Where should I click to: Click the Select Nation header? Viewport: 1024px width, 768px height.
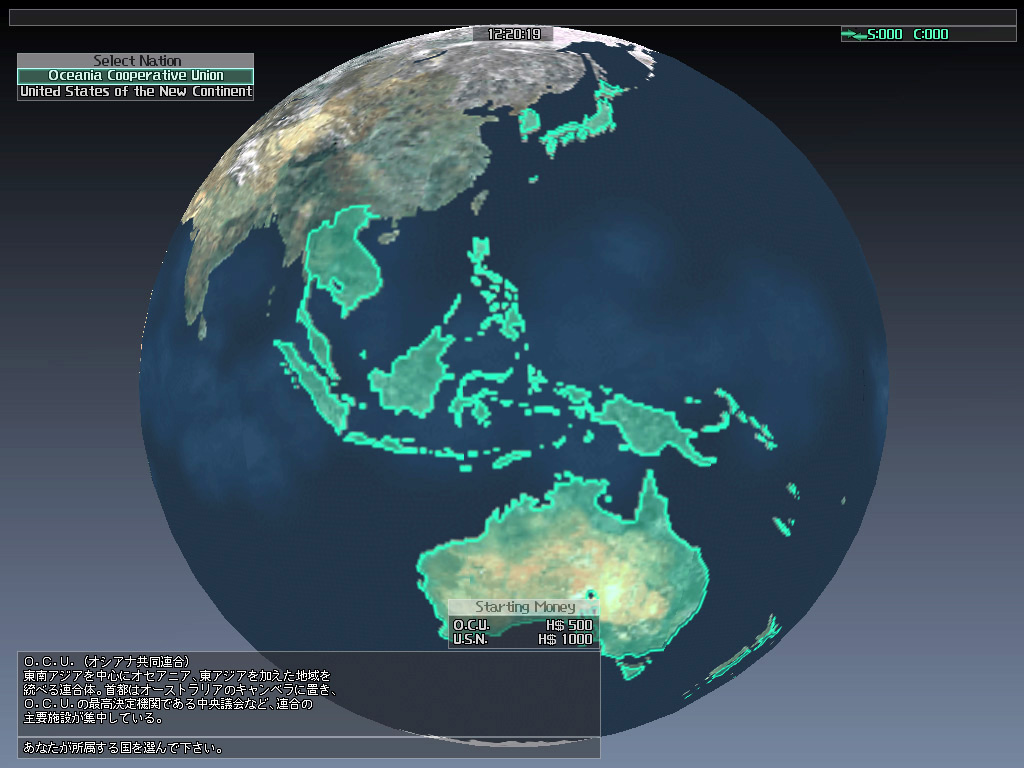(135, 60)
